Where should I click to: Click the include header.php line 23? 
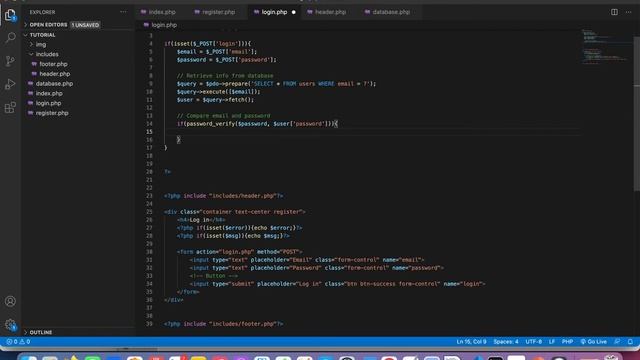click(x=223, y=196)
